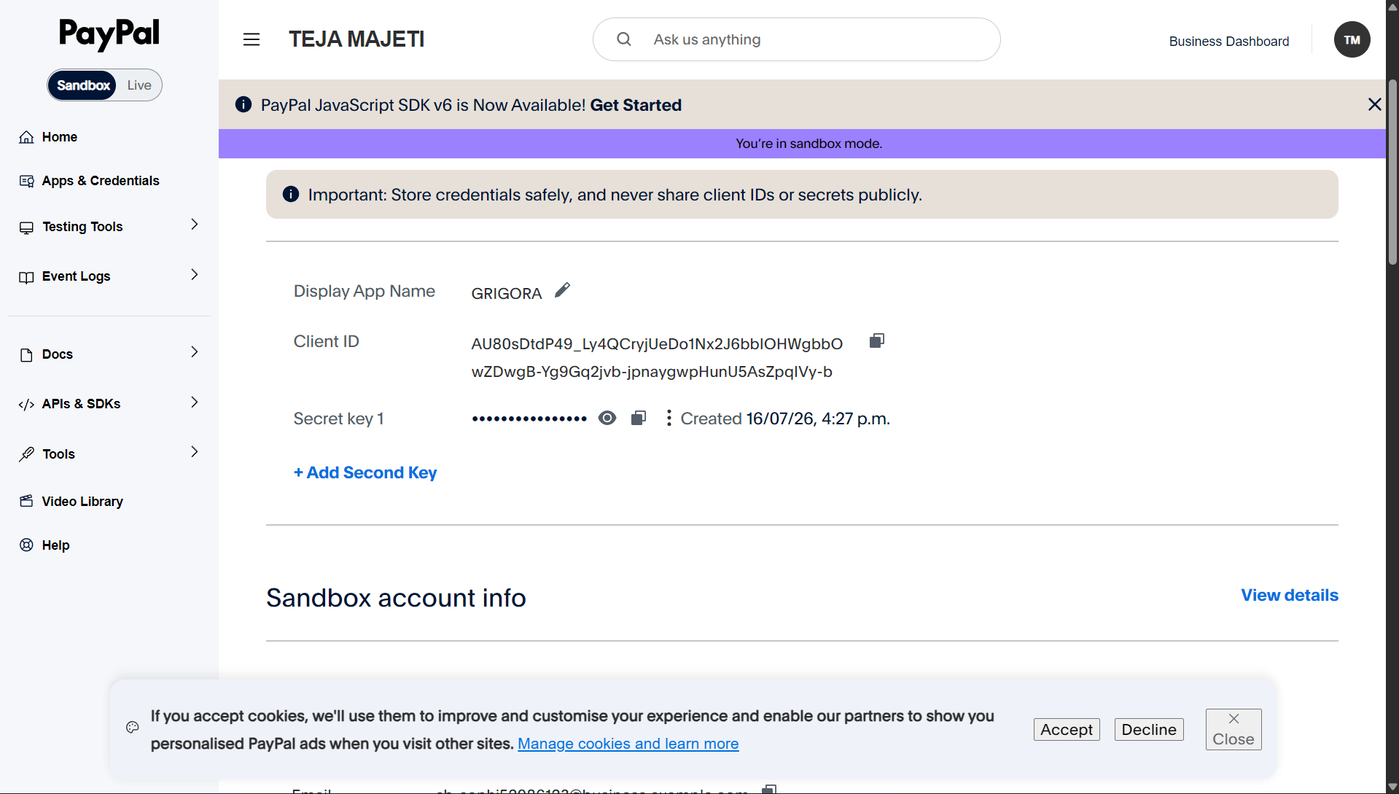This screenshot has height=794, width=1399.
Task: Click the search magnifier icon
Action: (624, 39)
